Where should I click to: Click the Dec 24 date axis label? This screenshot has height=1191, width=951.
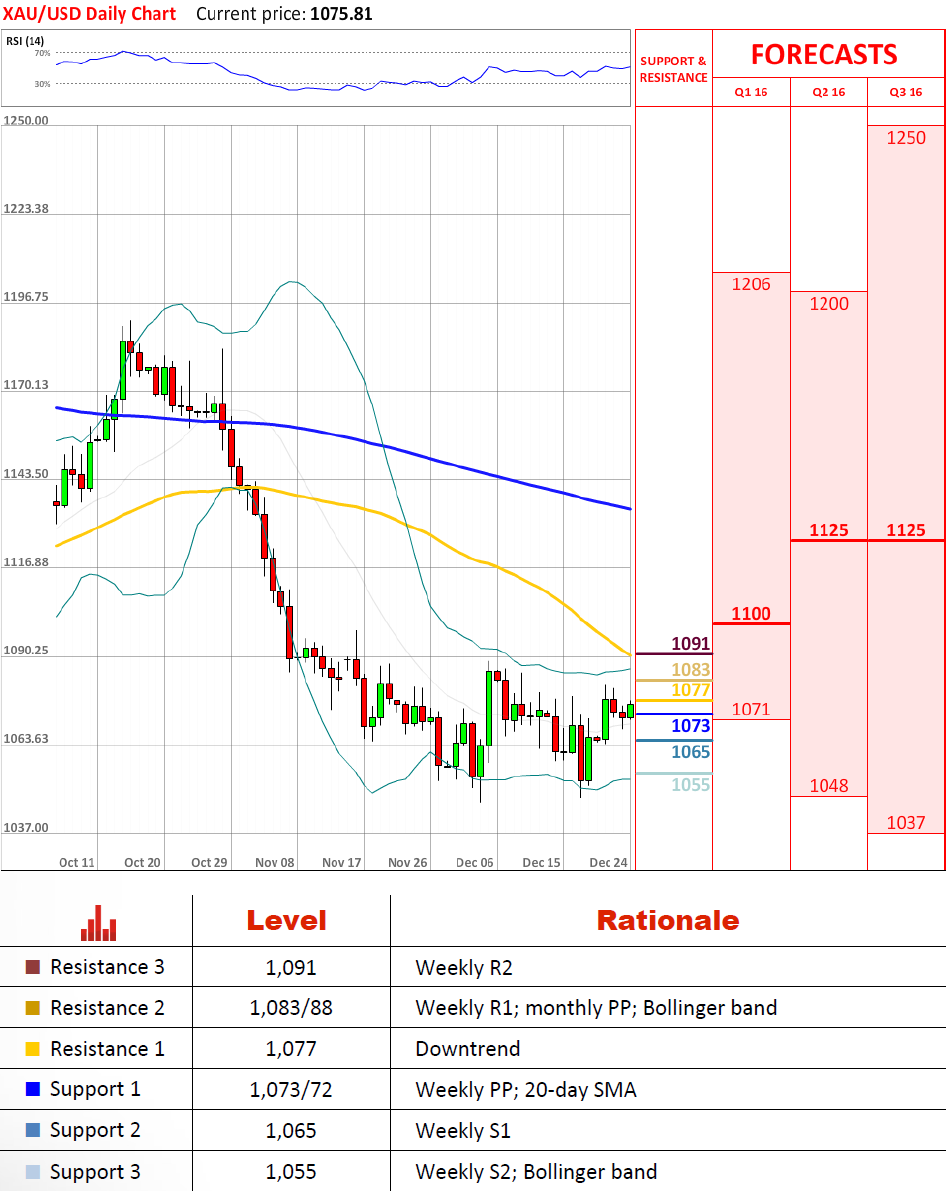[x=608, y=863]
